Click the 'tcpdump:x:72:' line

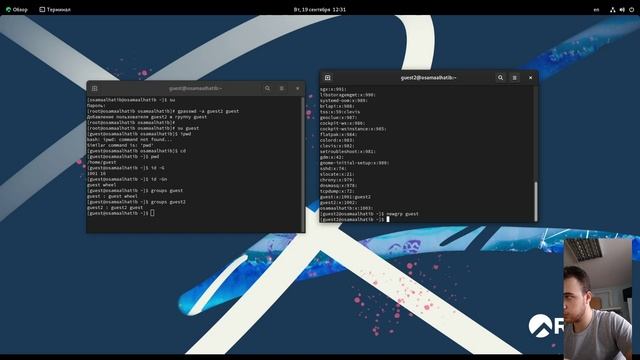pos(338,191)
